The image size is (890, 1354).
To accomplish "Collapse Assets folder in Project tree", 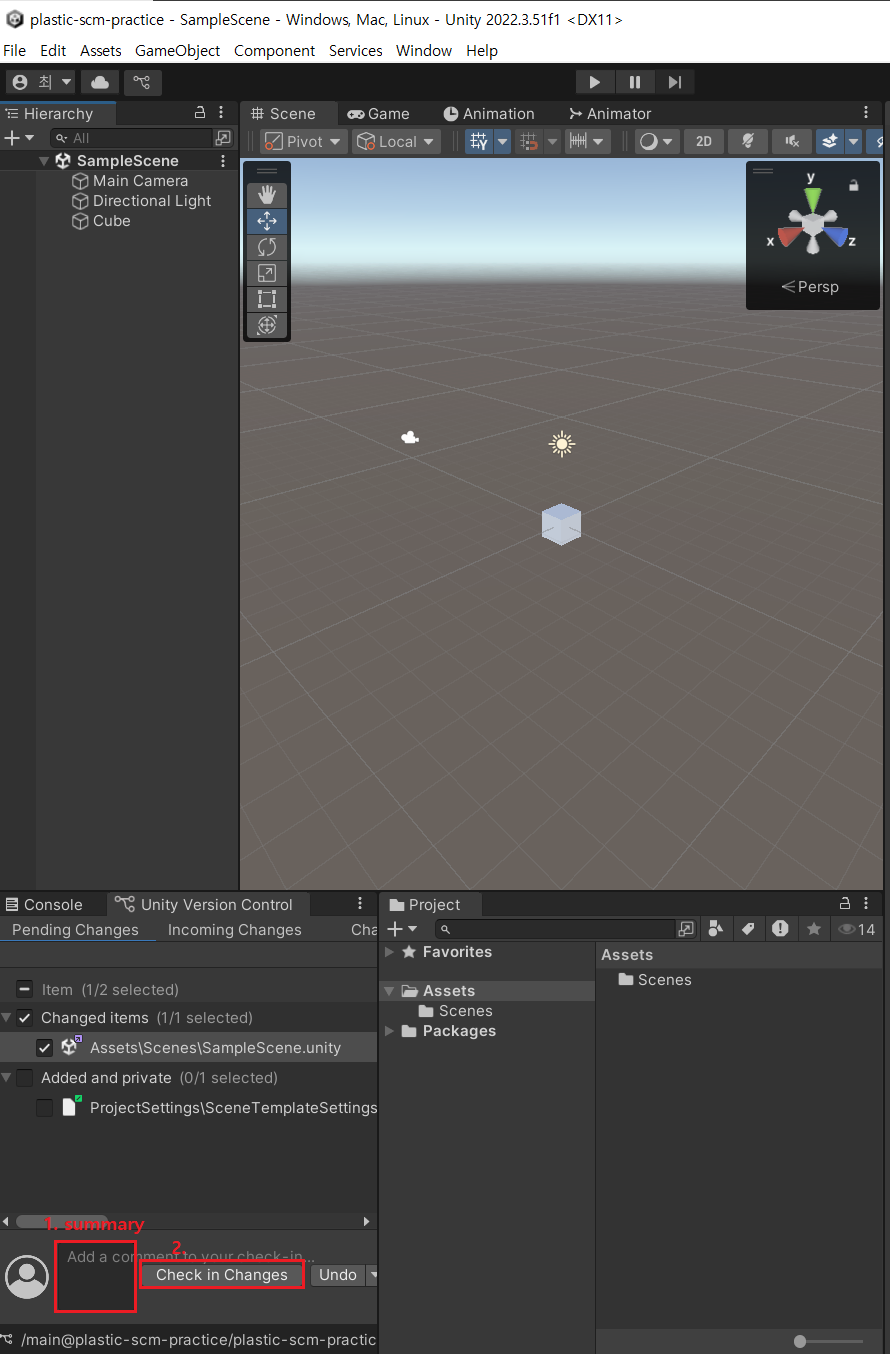I will (x=390, y=991).
